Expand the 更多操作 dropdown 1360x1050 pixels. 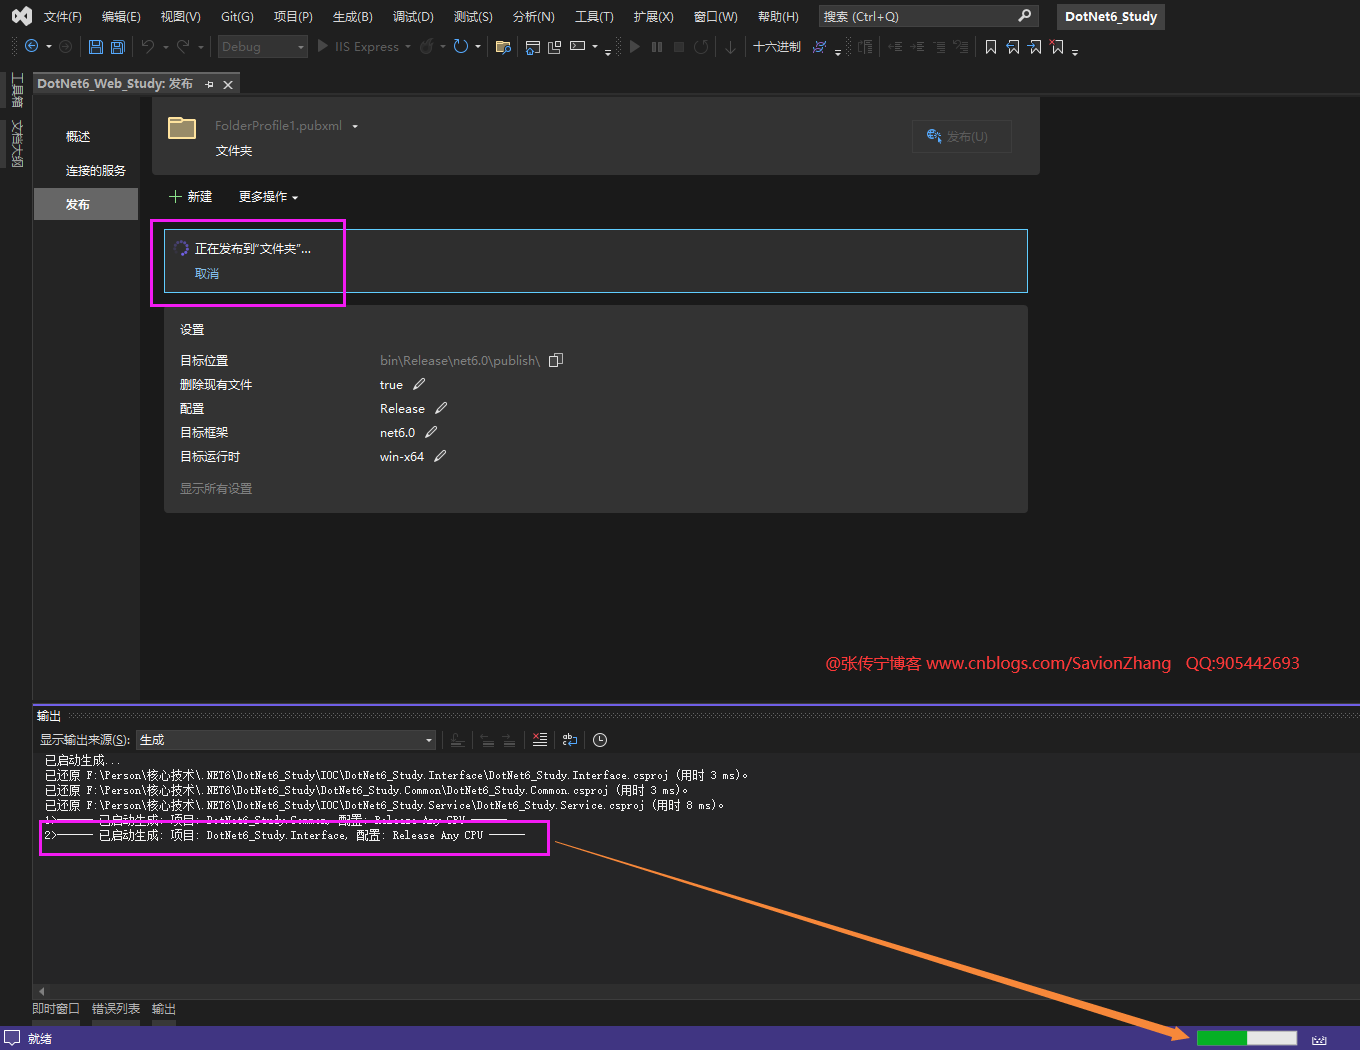point(268,197)
